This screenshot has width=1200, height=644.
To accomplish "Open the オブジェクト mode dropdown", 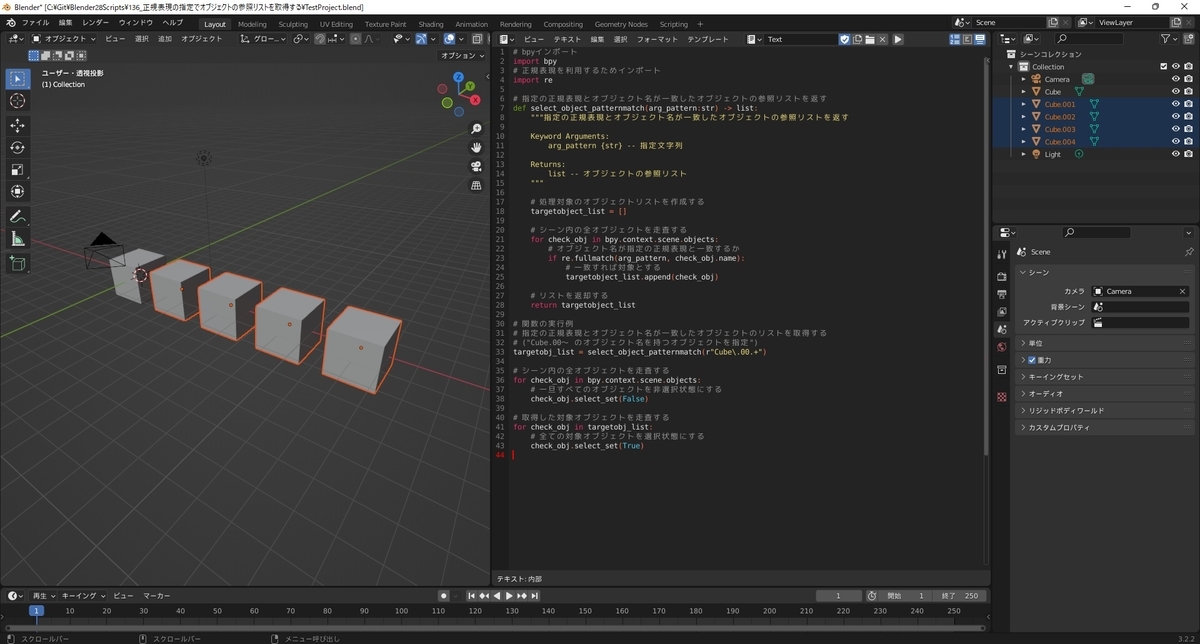I will [64, 39].
